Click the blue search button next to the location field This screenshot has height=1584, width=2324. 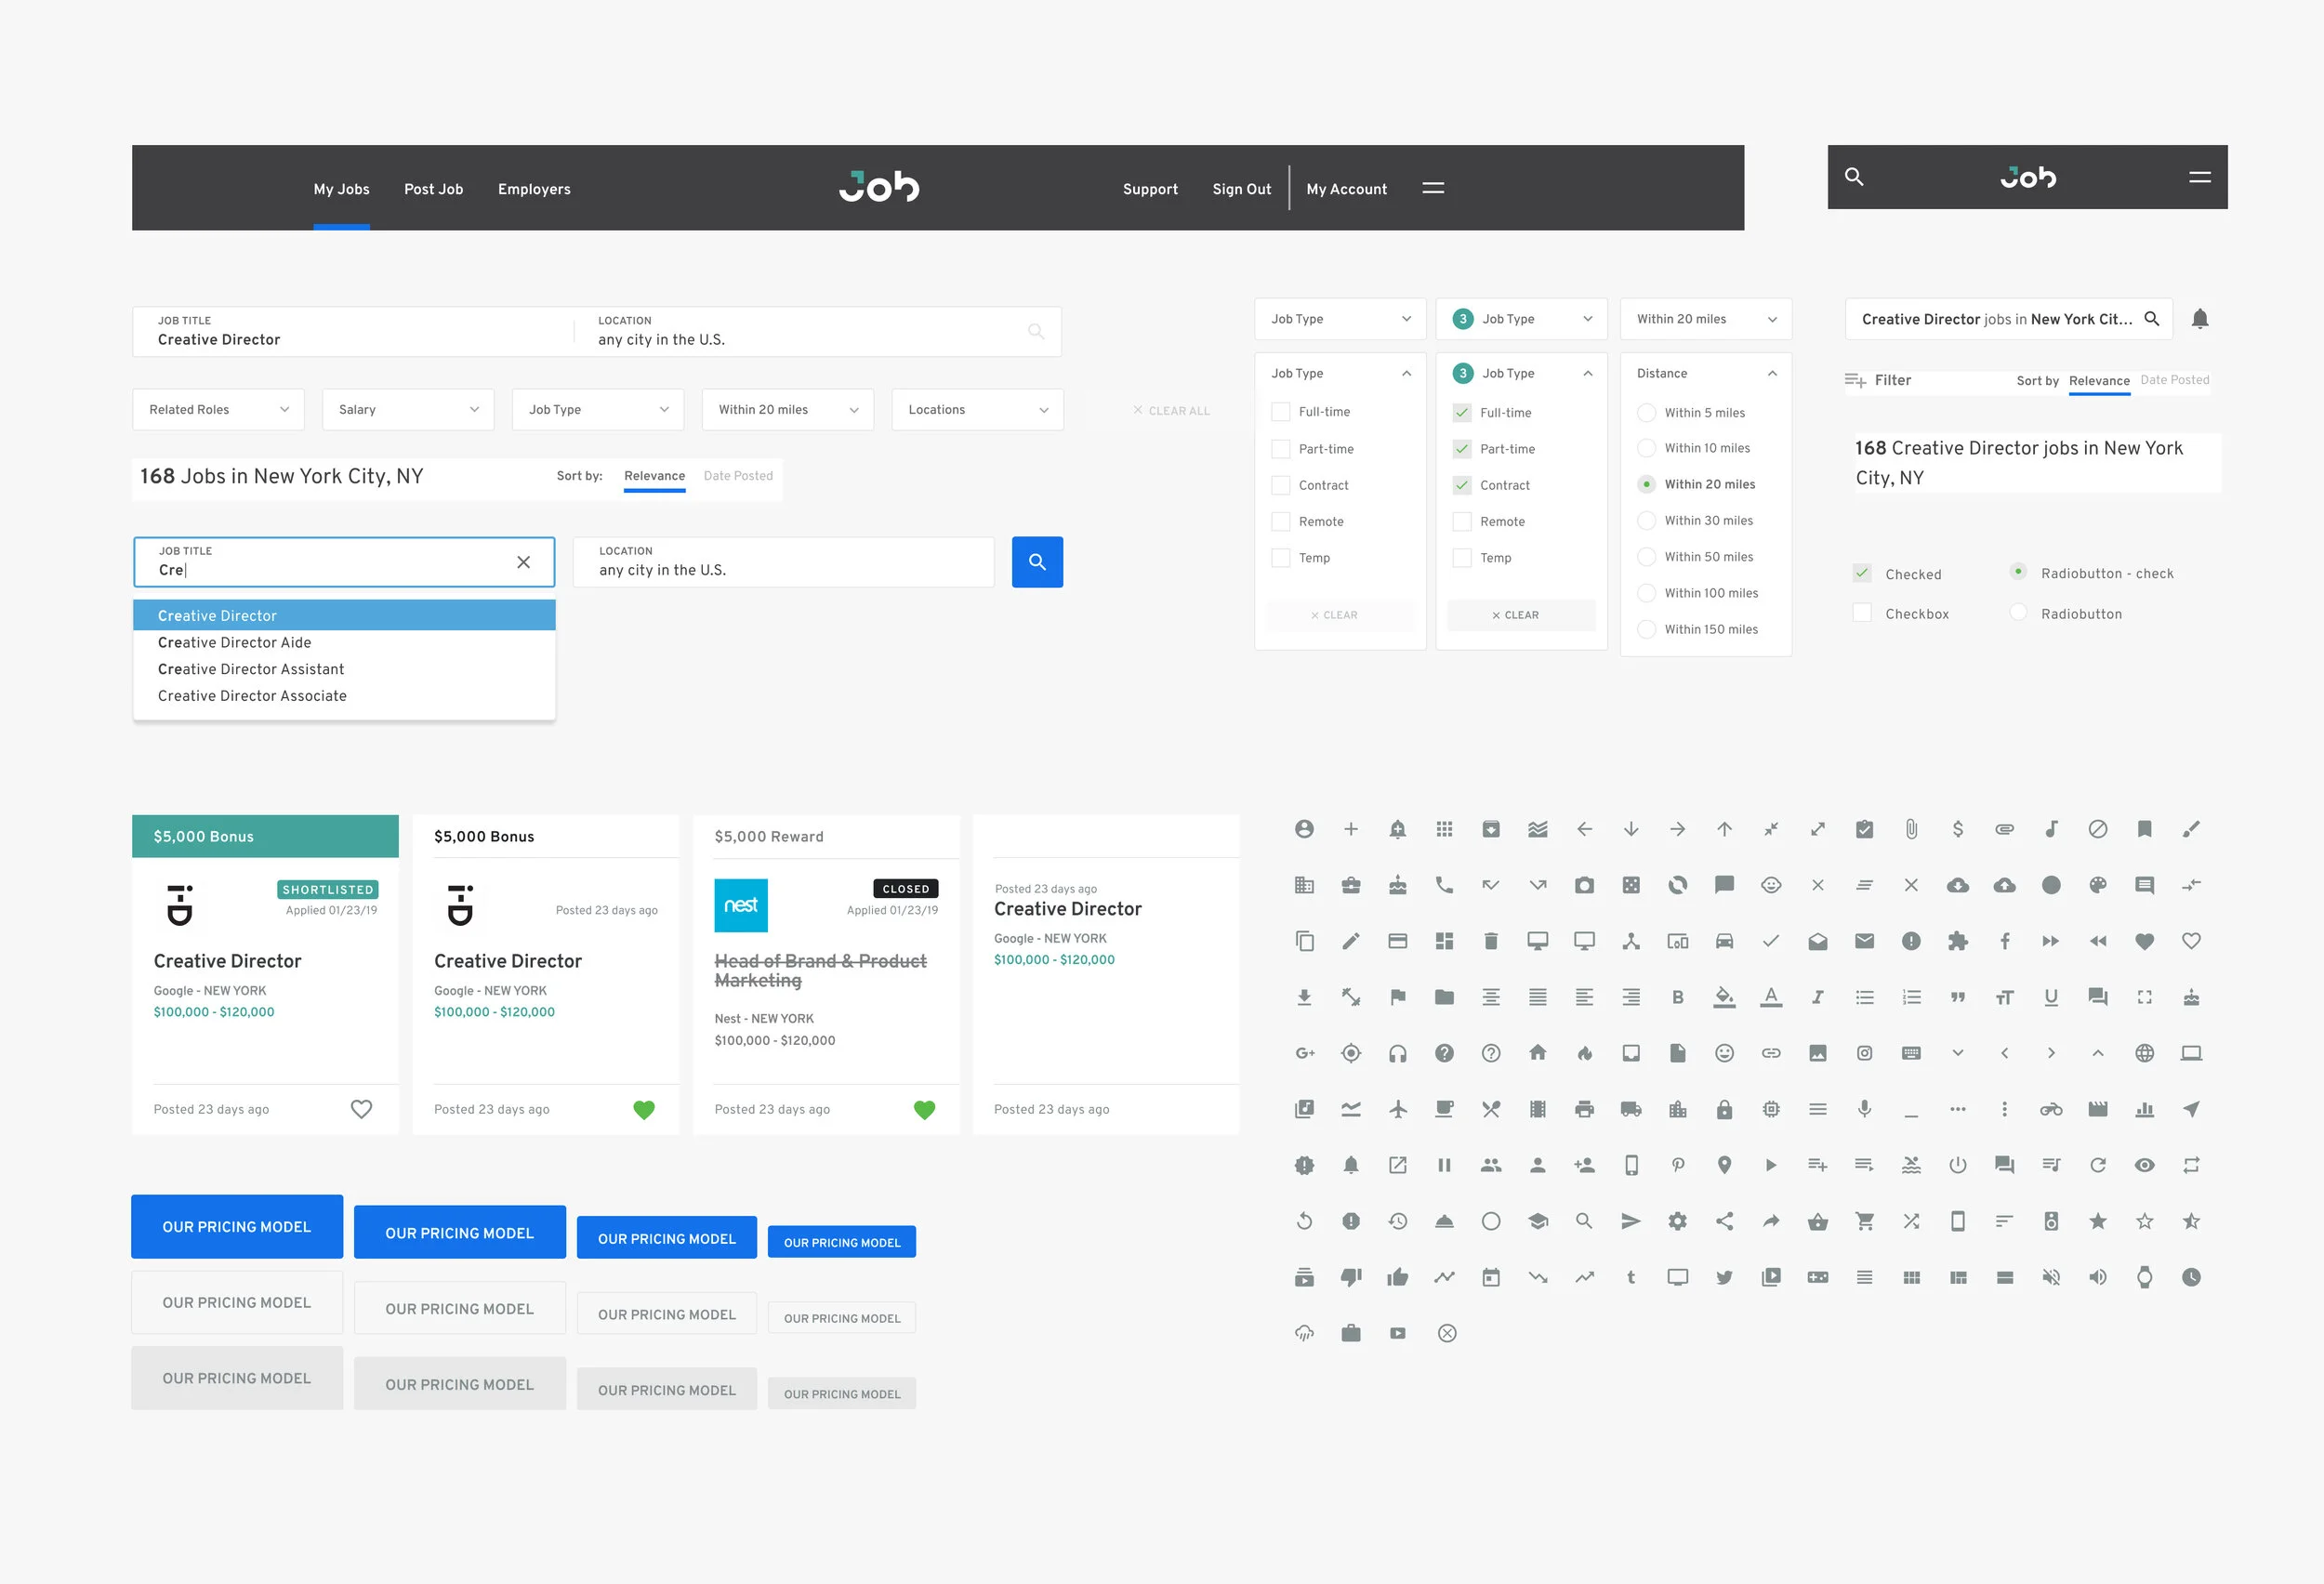(1037, 562)
